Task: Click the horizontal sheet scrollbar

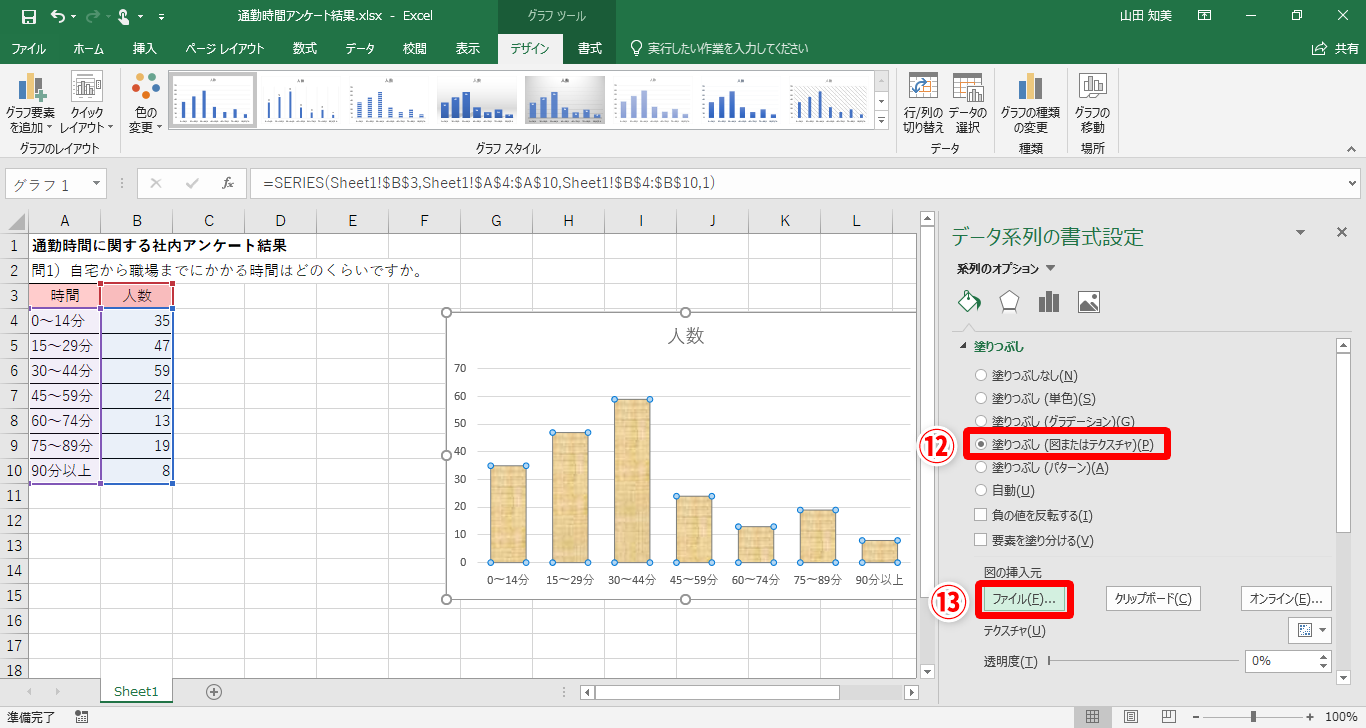Action: [x=749, y=692]
